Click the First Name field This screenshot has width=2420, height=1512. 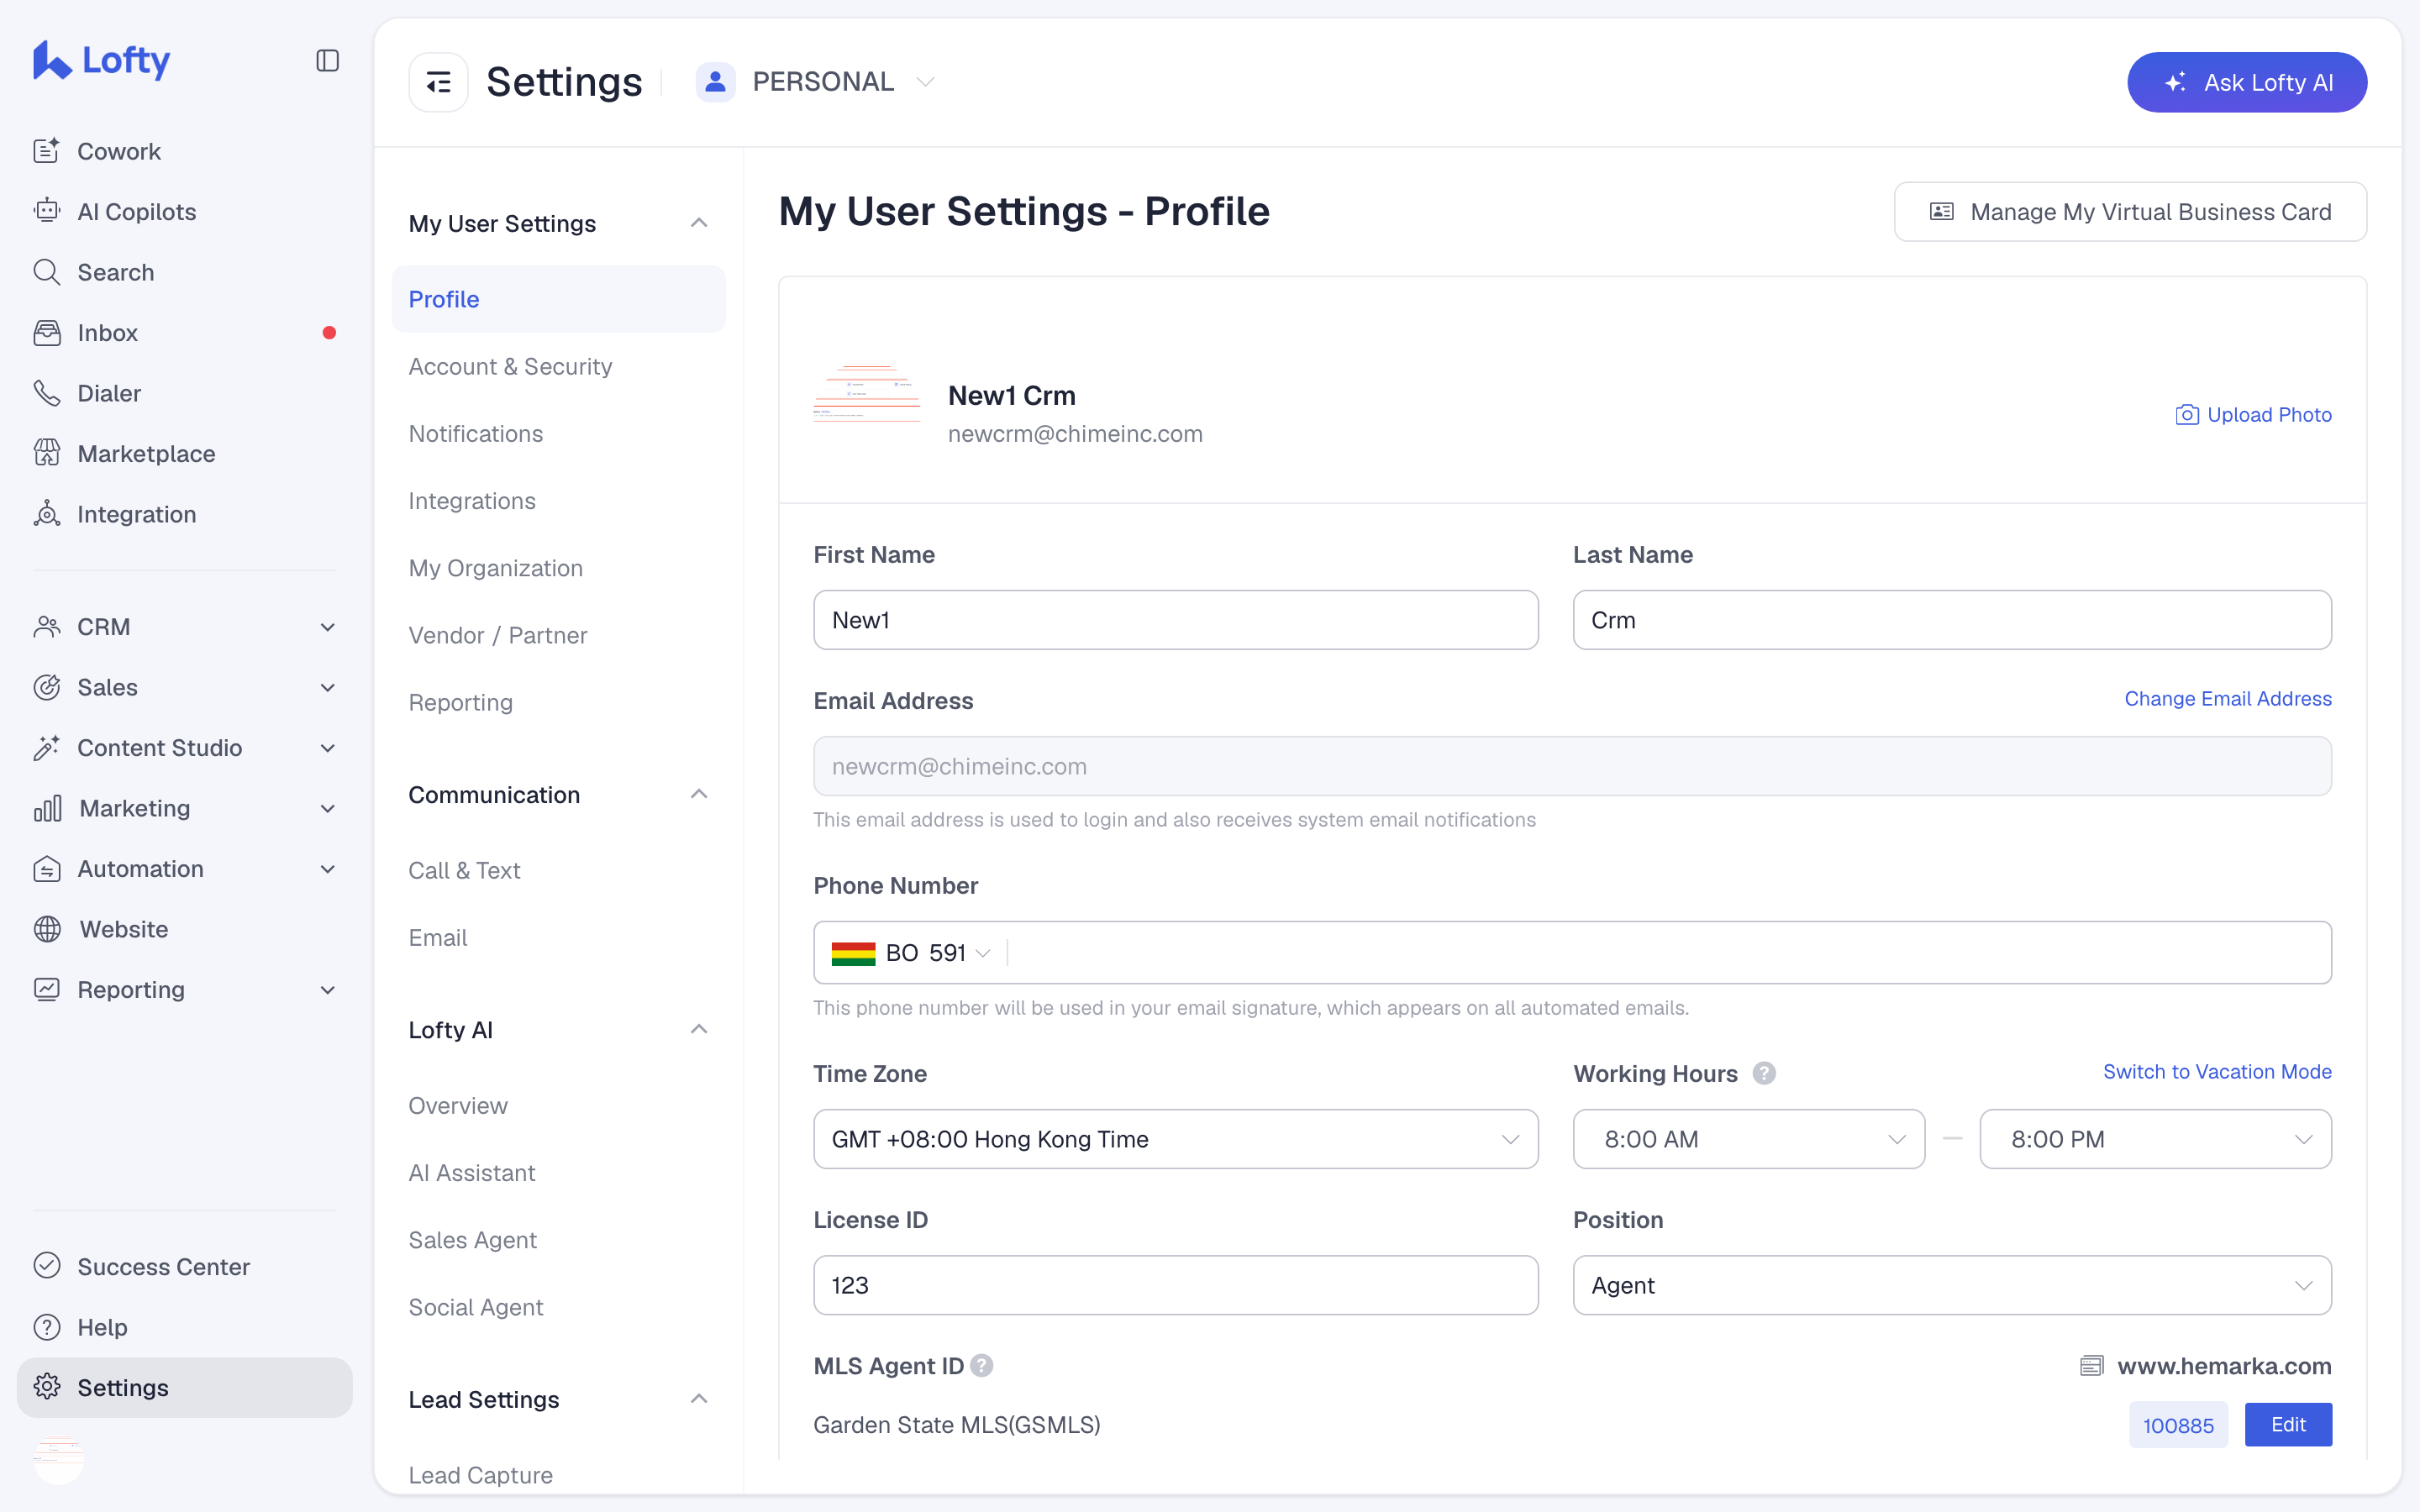pyautogui.click(x=1175, y=620)
